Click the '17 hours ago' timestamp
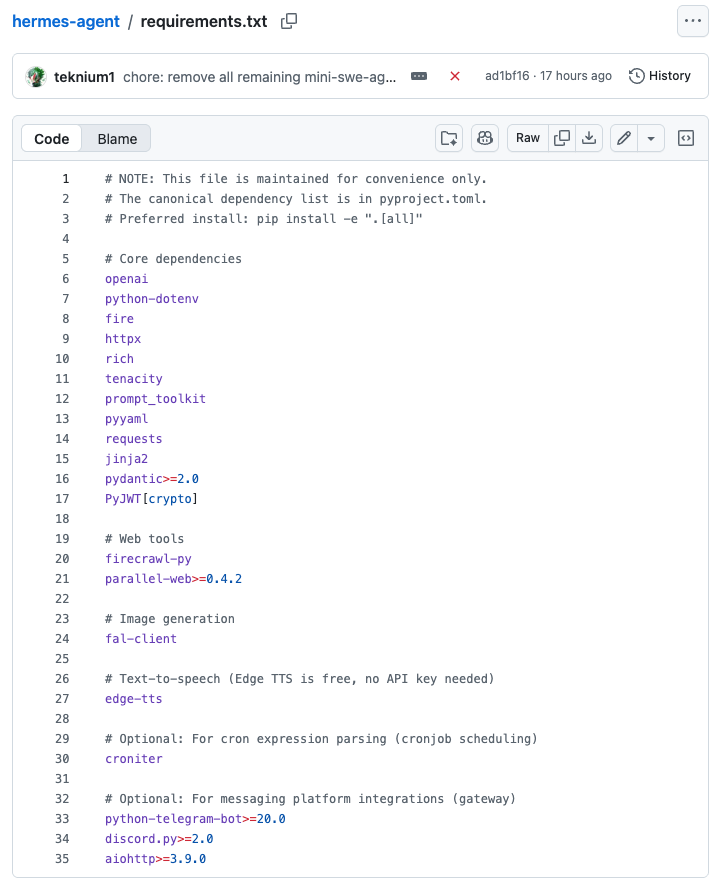The height and width of the screenshot is (891, 716). [576, 76]
